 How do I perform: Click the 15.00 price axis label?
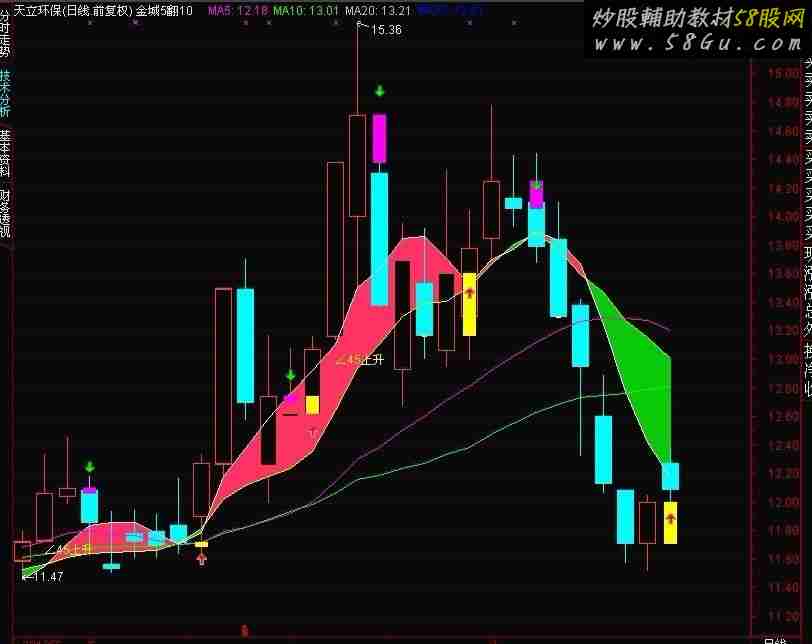point(782,74)
